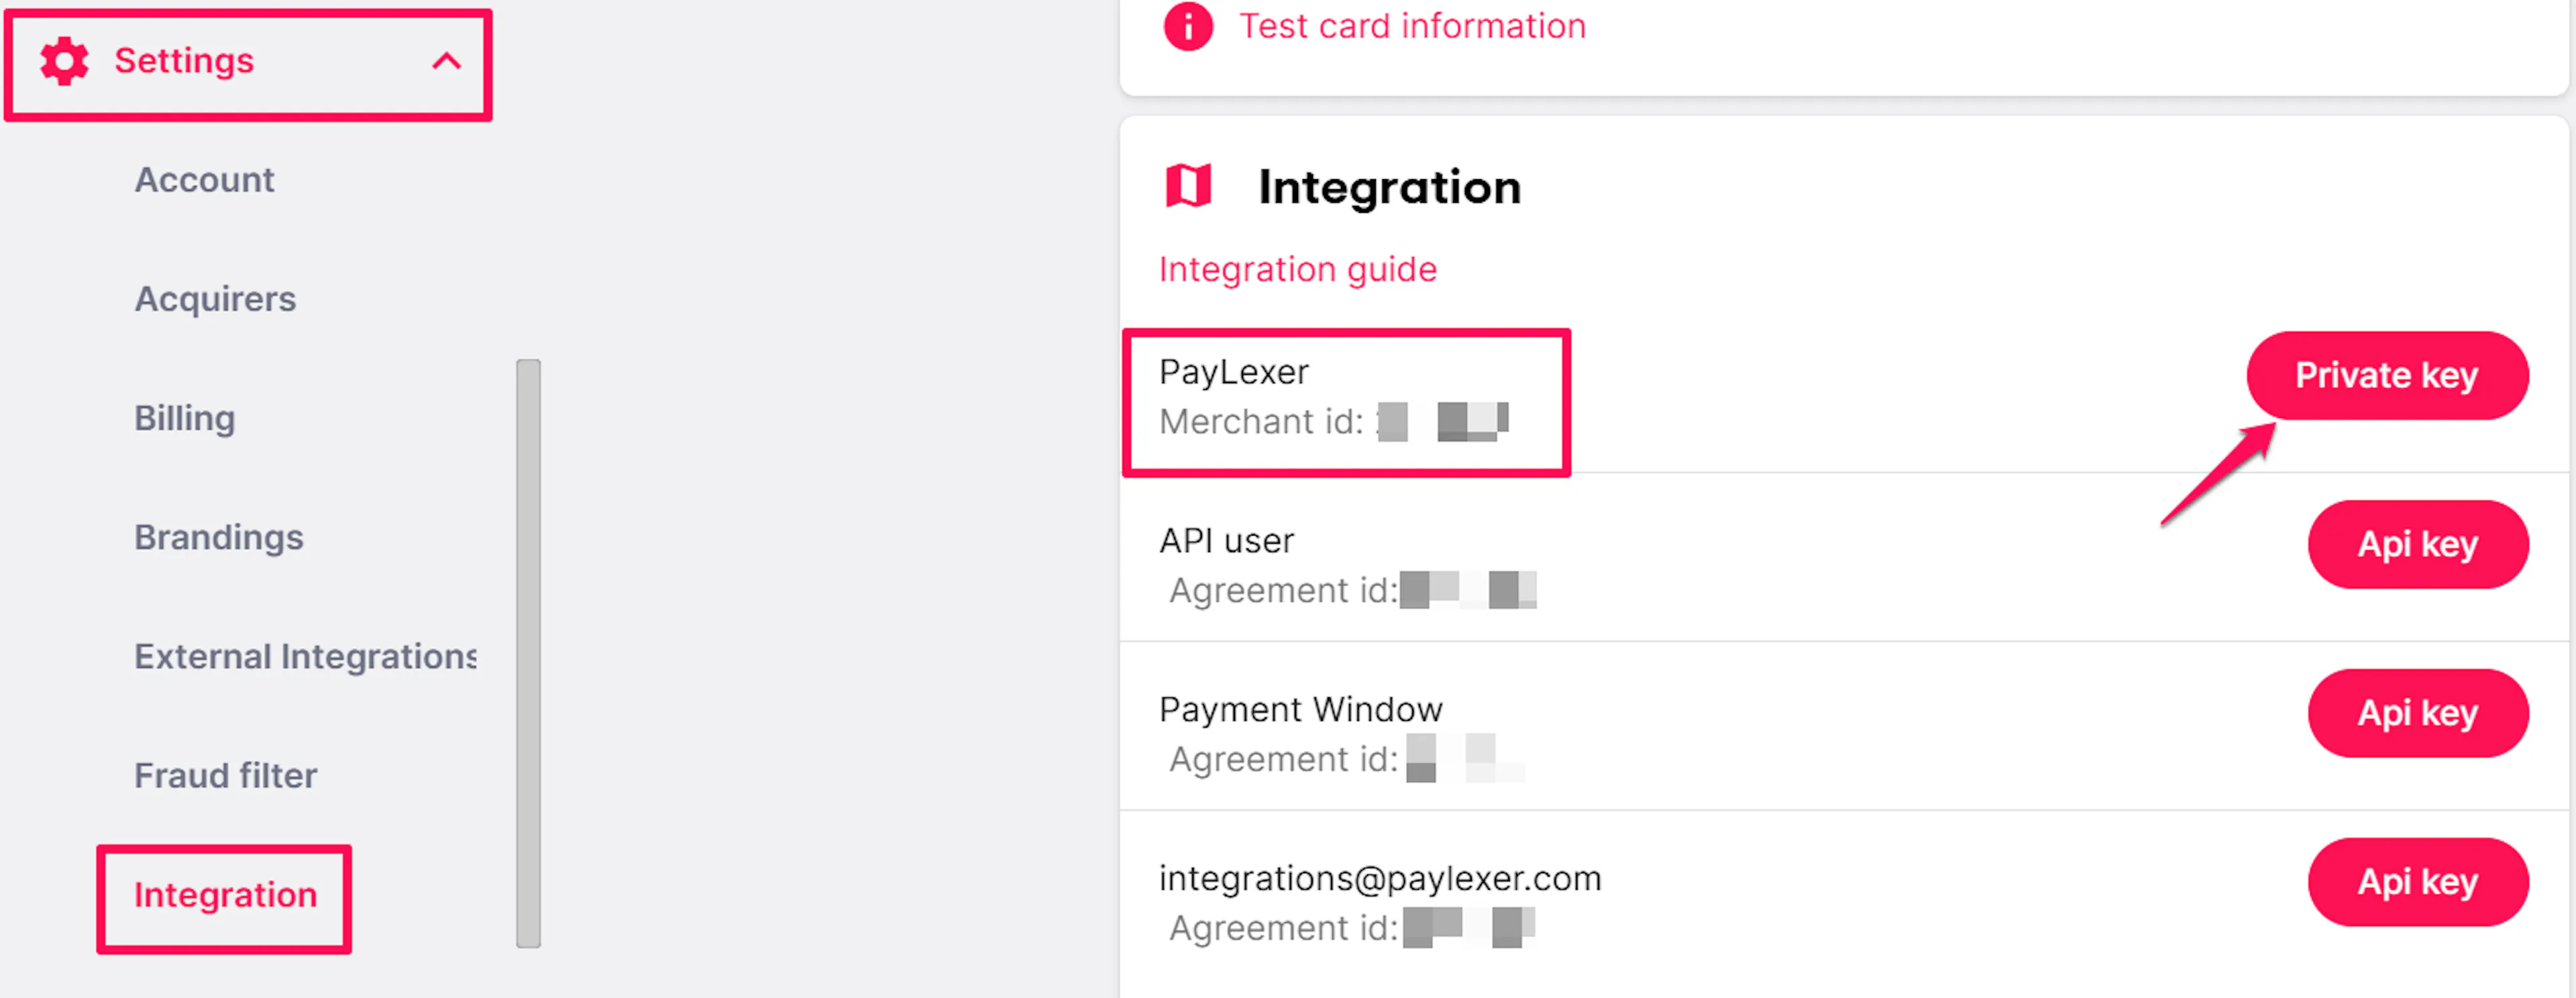The height and width of the screenshot is (998, 2576).
Task: Open the Test card information link
Action: click(1412, 26)
